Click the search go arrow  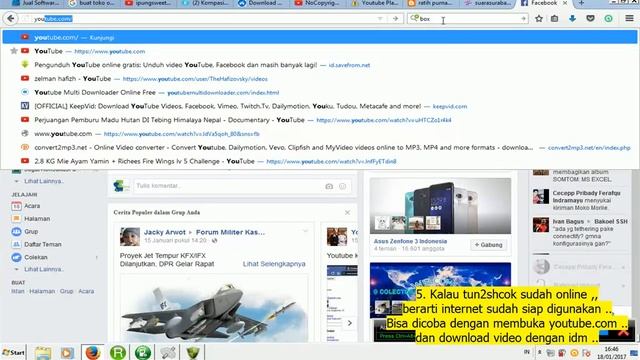(523, 18)
